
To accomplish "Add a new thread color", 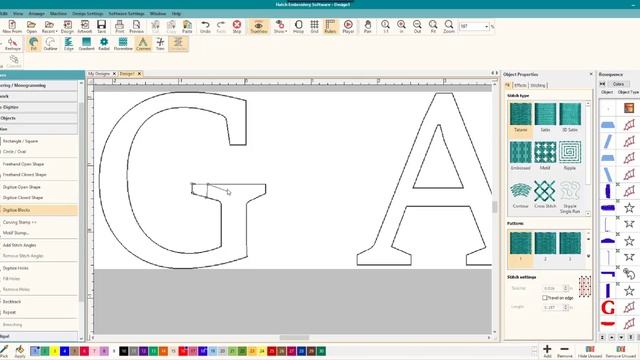I will pyautogui.click(x=547, y=351).
